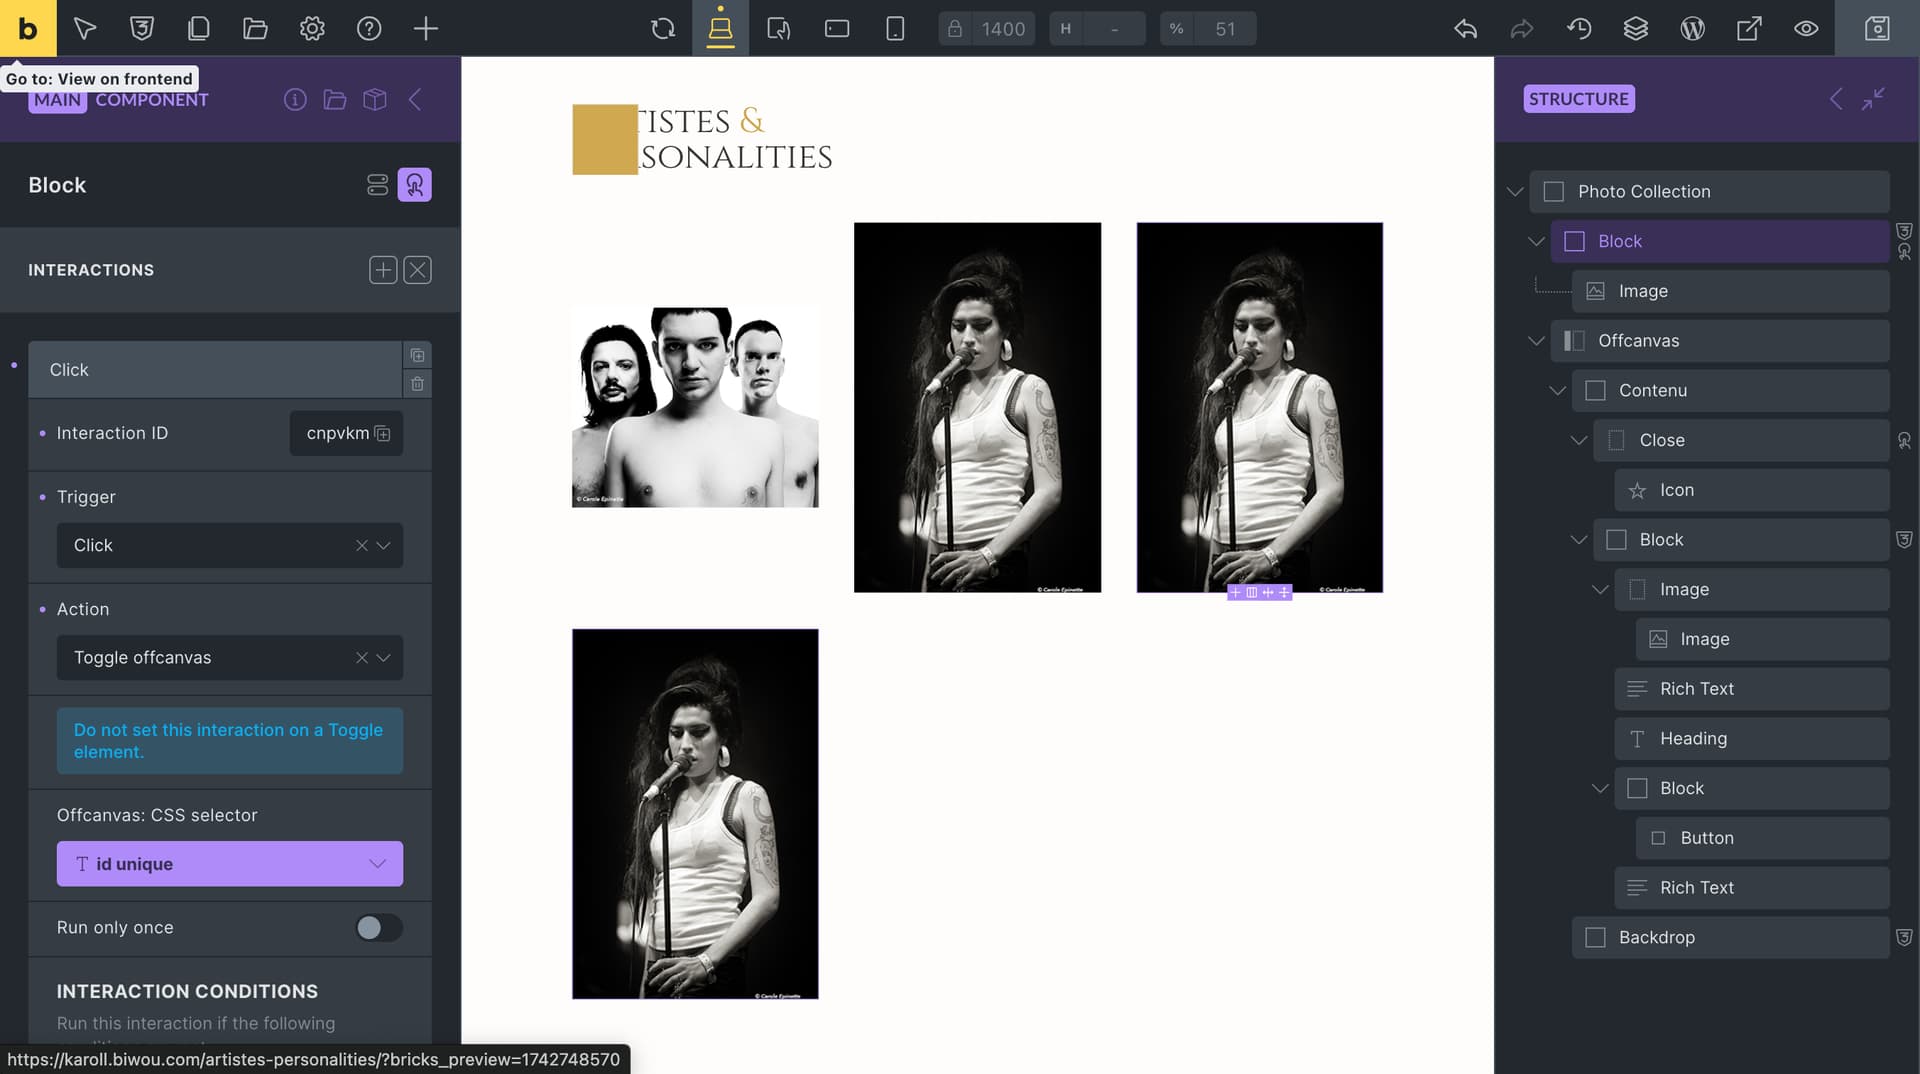The image size is (1920, 1074).
Task: Open the revisions history icon
Action: coord(1579,28)
